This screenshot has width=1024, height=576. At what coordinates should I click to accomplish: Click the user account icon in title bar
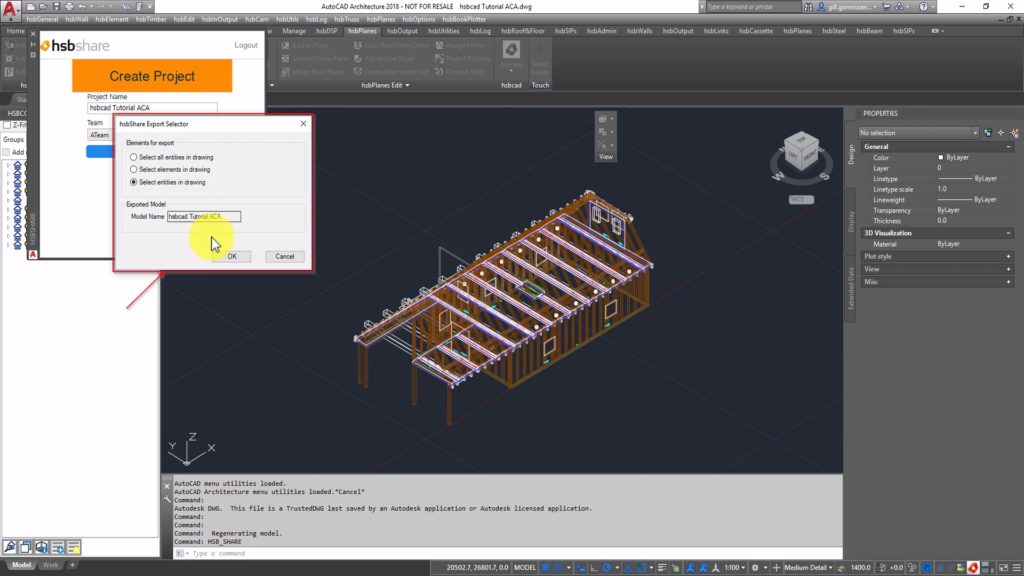822,7
